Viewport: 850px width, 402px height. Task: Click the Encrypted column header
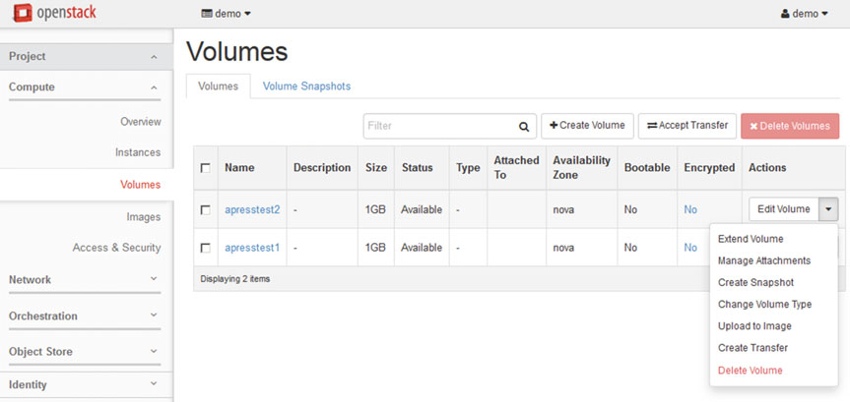(709, 168)
